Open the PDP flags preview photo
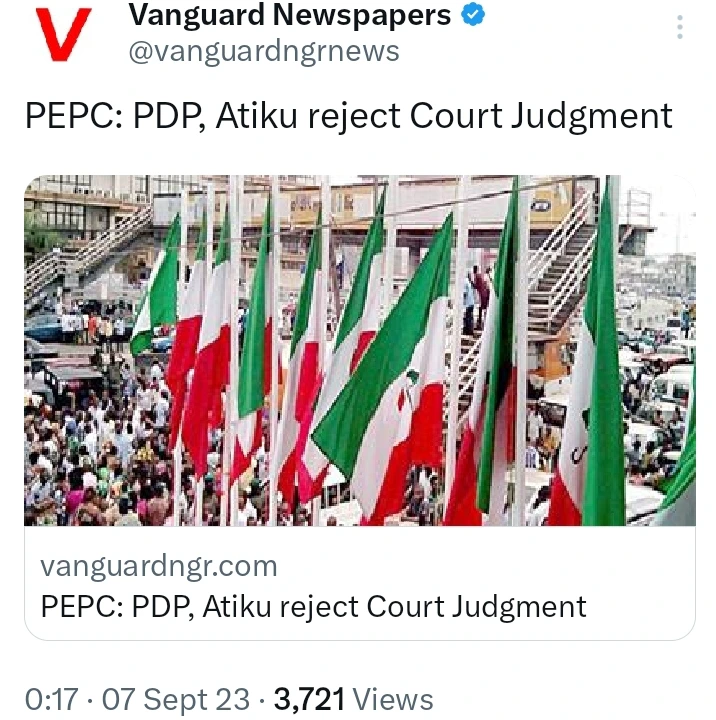 click(359, 350)
